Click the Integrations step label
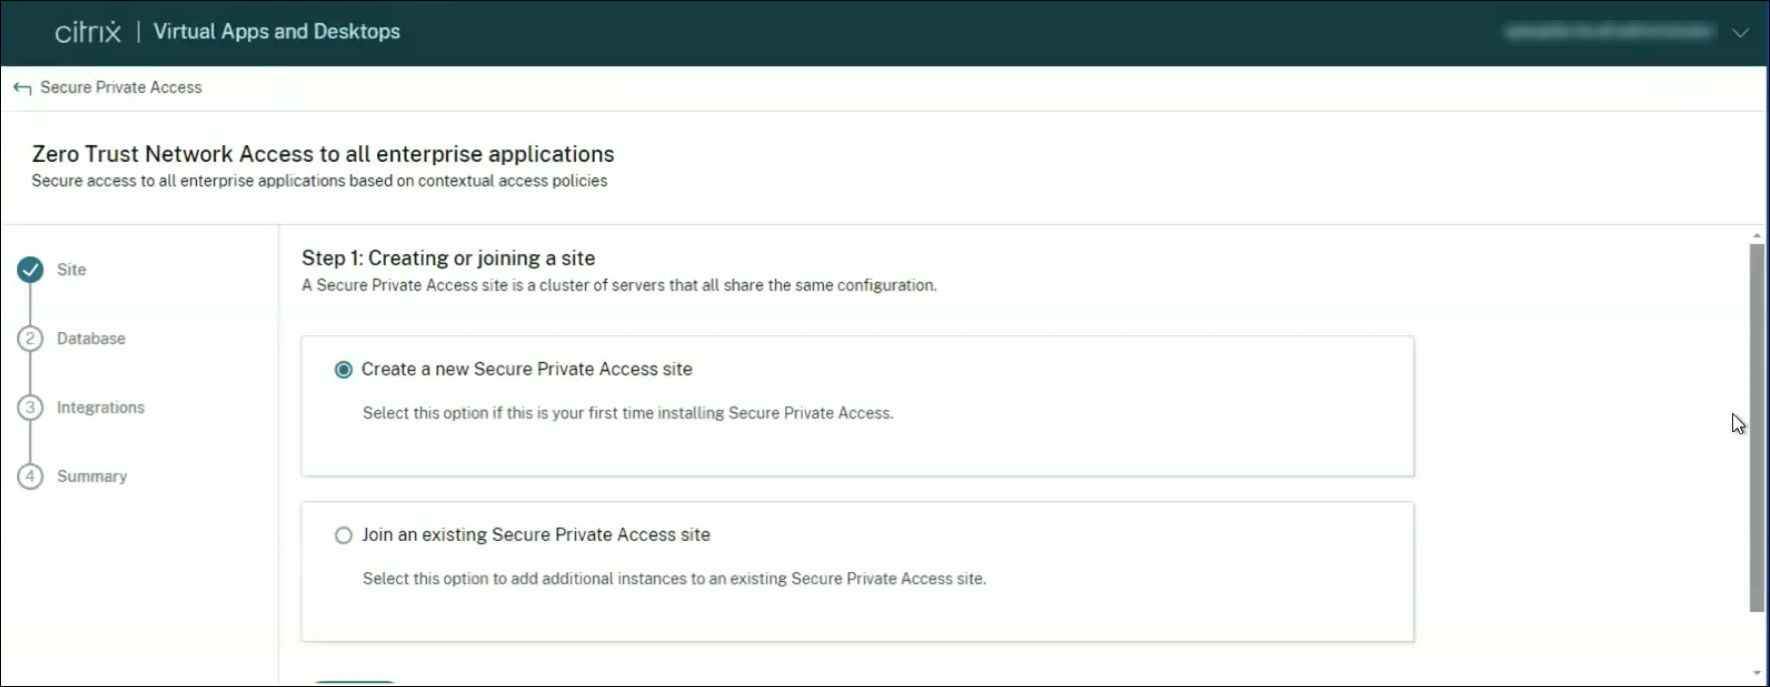 pos(100,407)
